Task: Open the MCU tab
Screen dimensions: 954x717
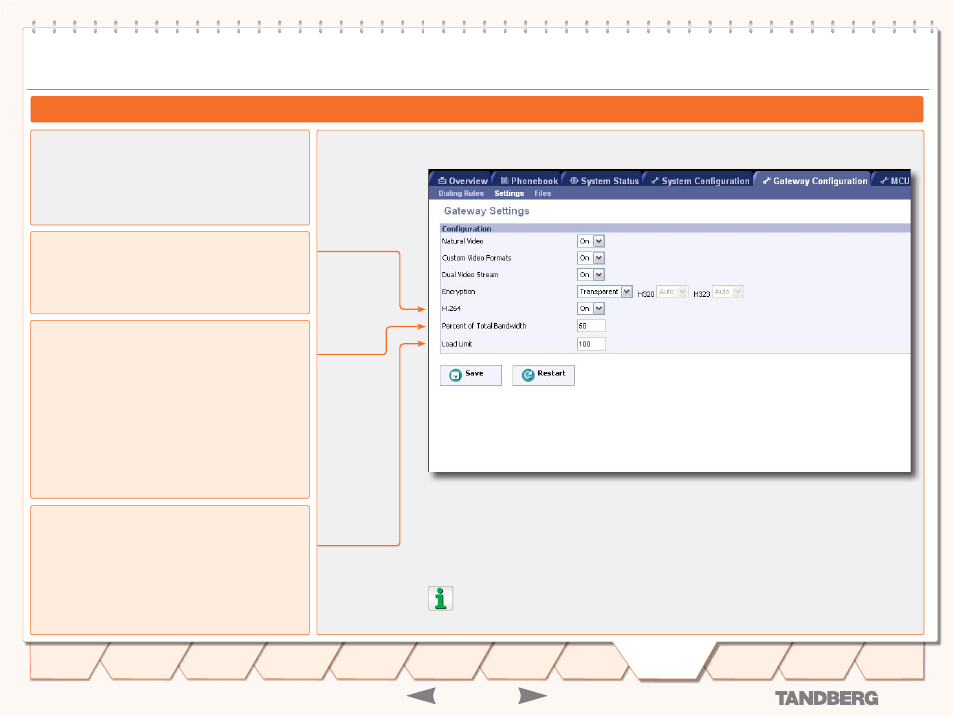Action: [x=894, y=181]
